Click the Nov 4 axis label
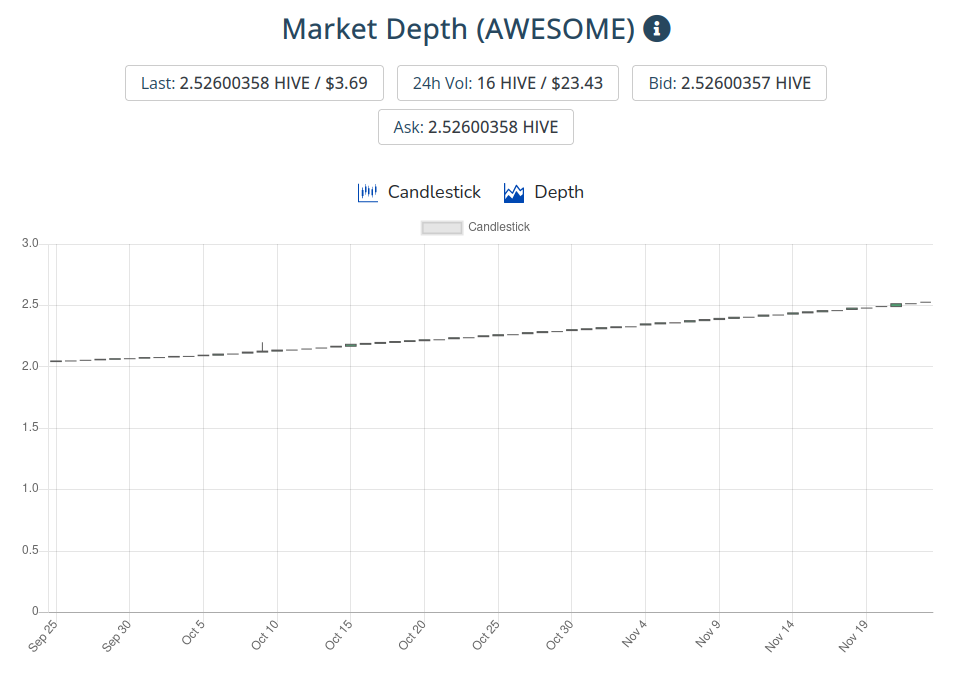The image size is (973, 688). coord(634,633)
